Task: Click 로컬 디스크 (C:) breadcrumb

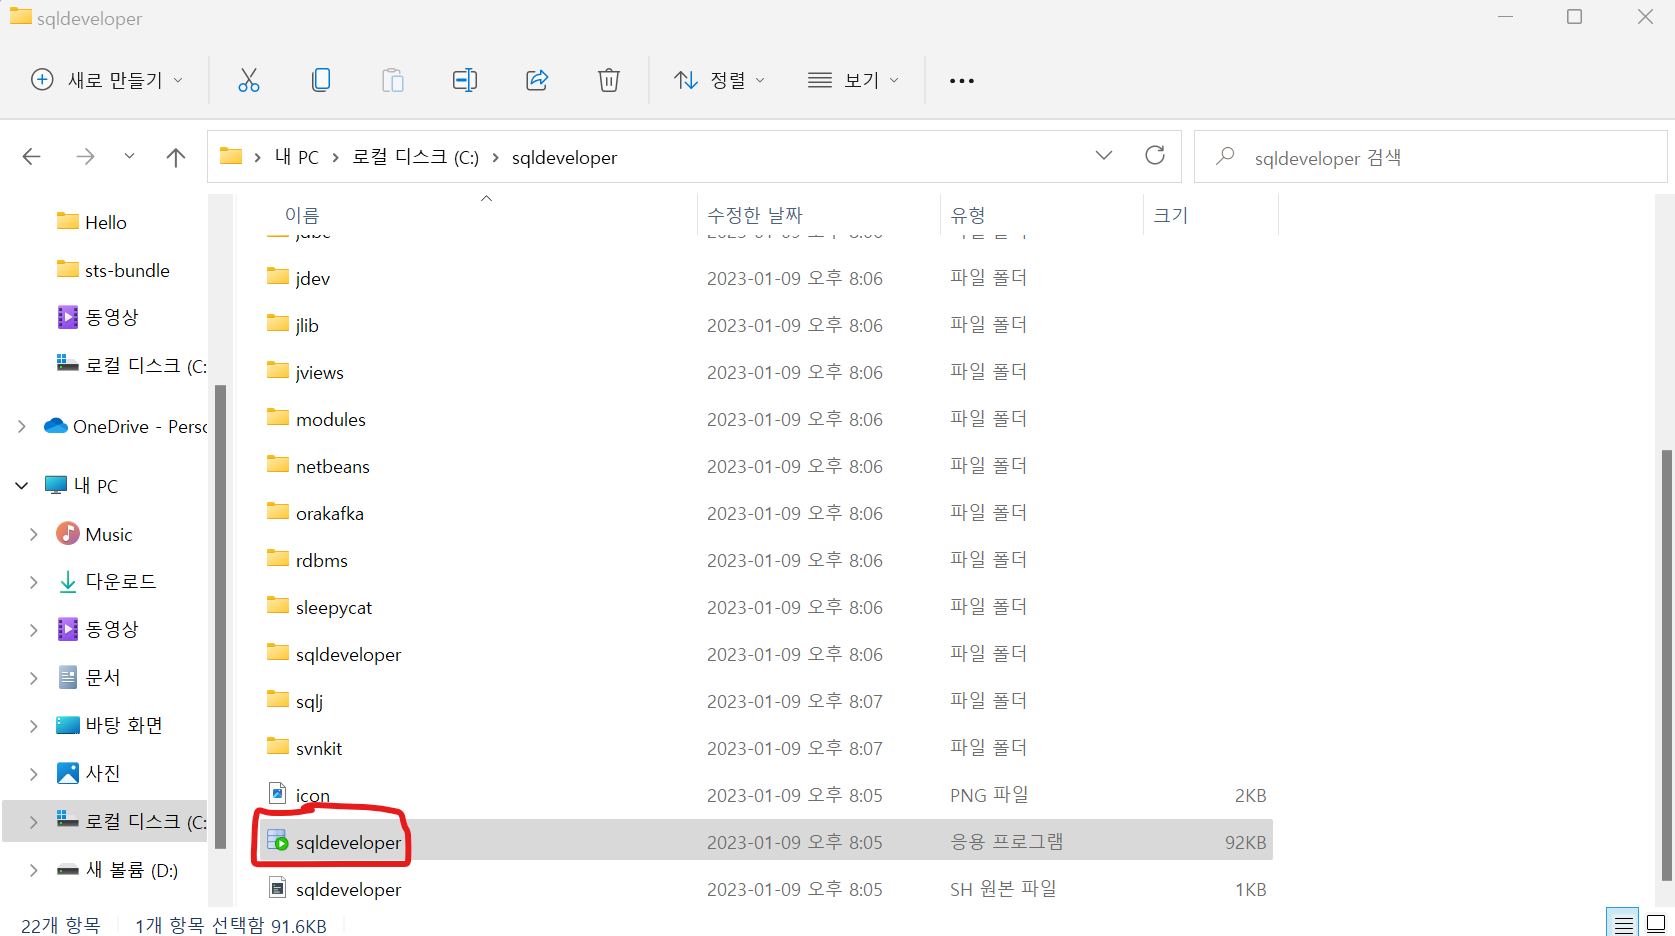Action: (x=415, y=157)
